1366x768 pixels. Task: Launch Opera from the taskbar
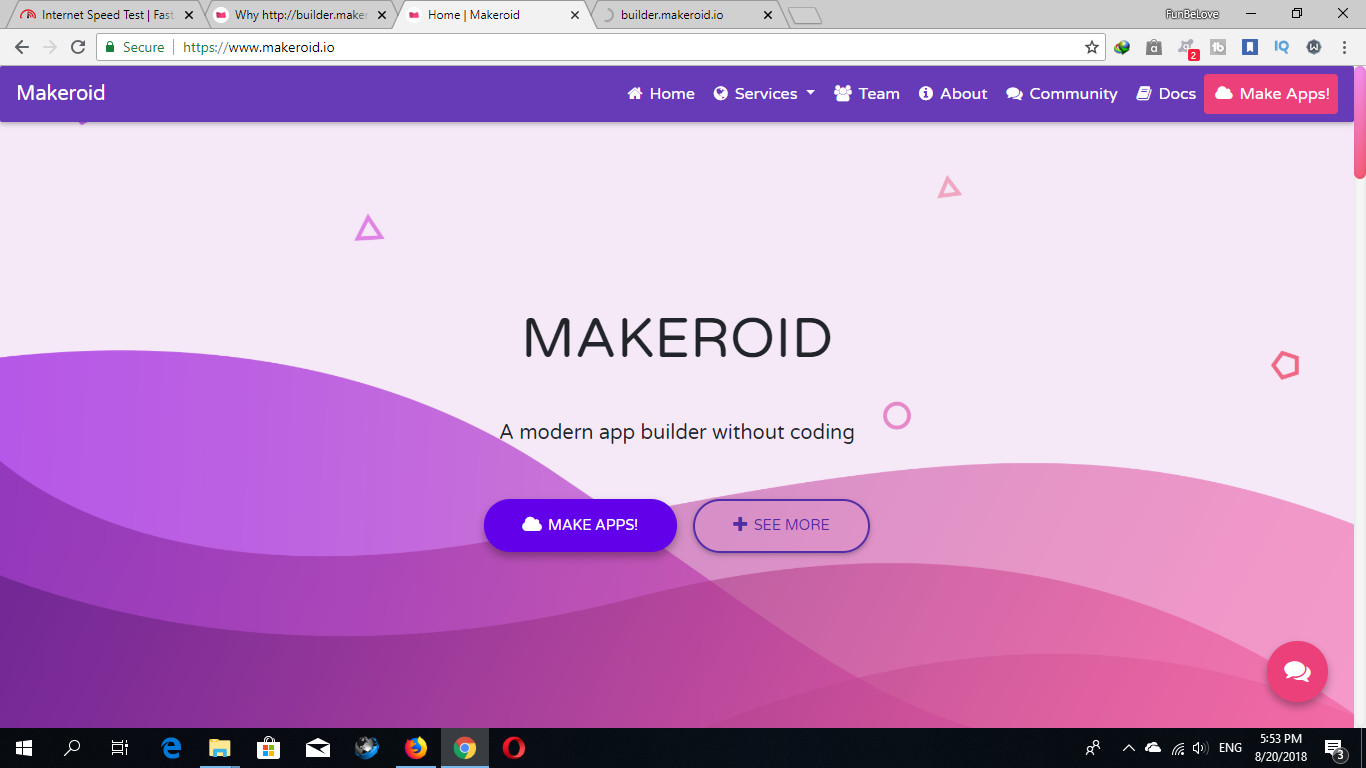tap(514, 748)
